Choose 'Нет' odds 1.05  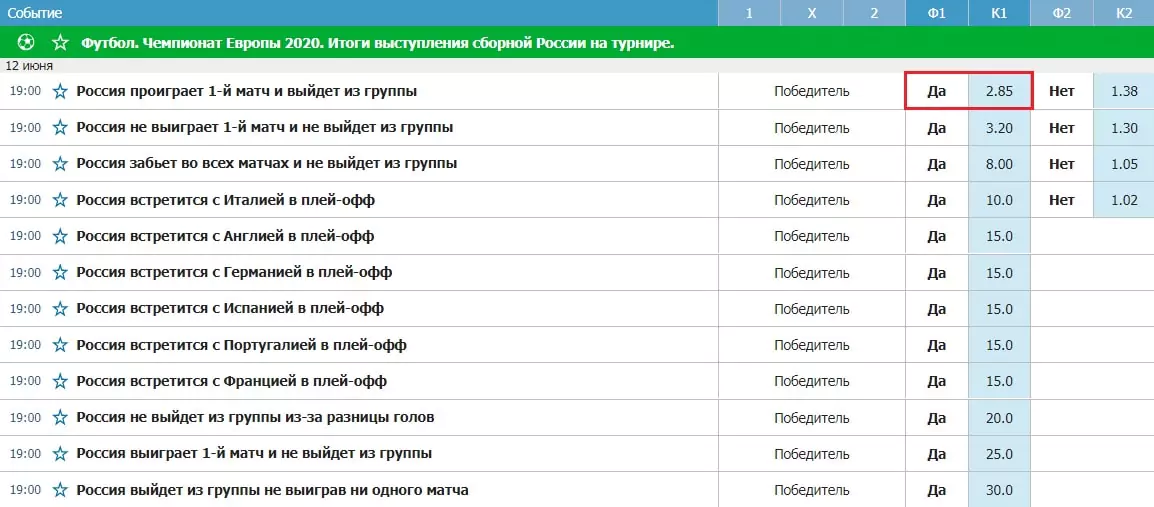pos(1124,163)
